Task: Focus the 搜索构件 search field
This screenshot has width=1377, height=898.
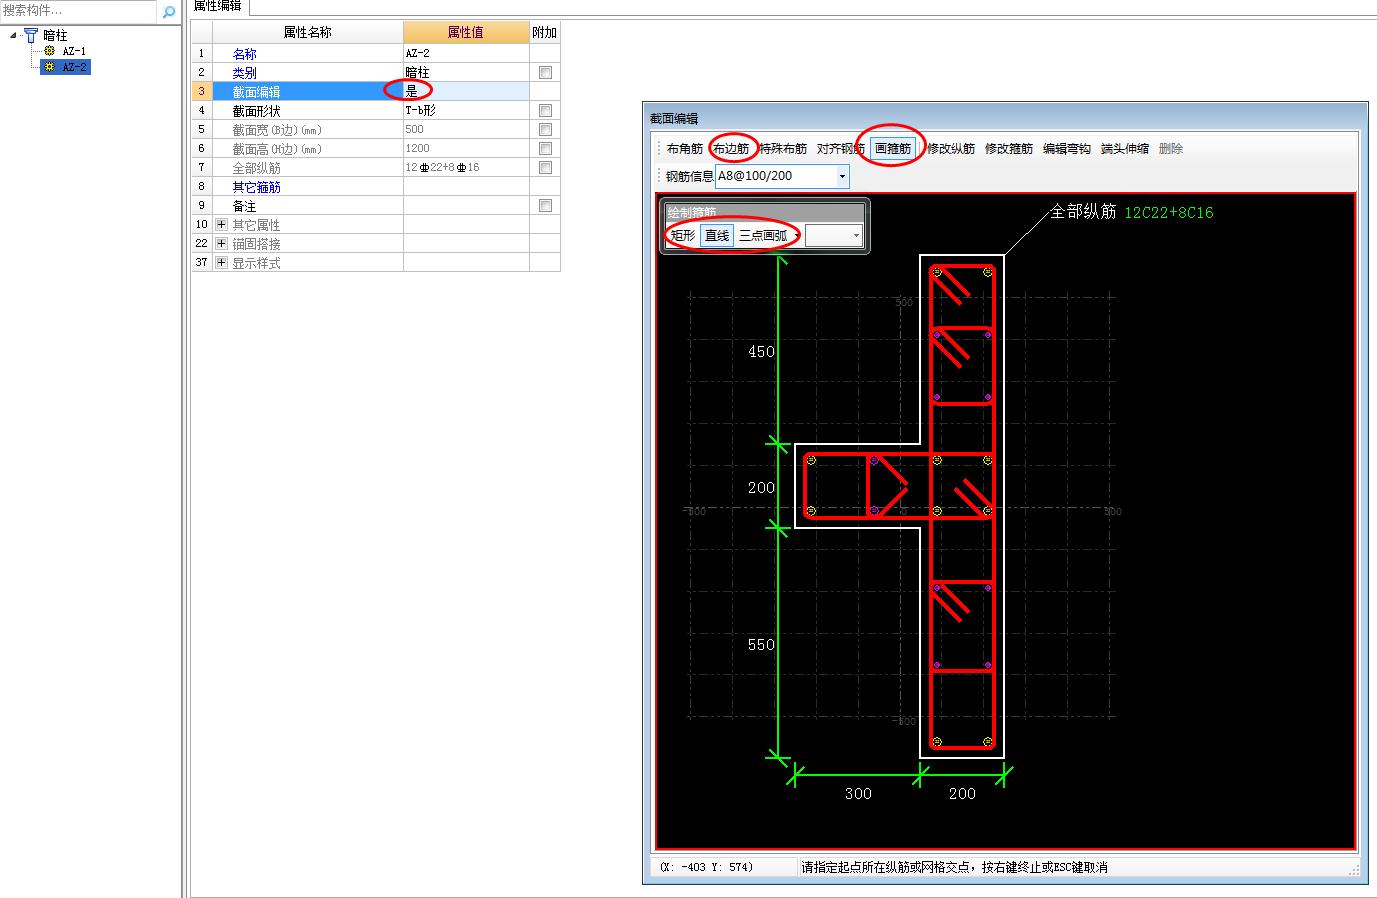Action: pos(78,11)
